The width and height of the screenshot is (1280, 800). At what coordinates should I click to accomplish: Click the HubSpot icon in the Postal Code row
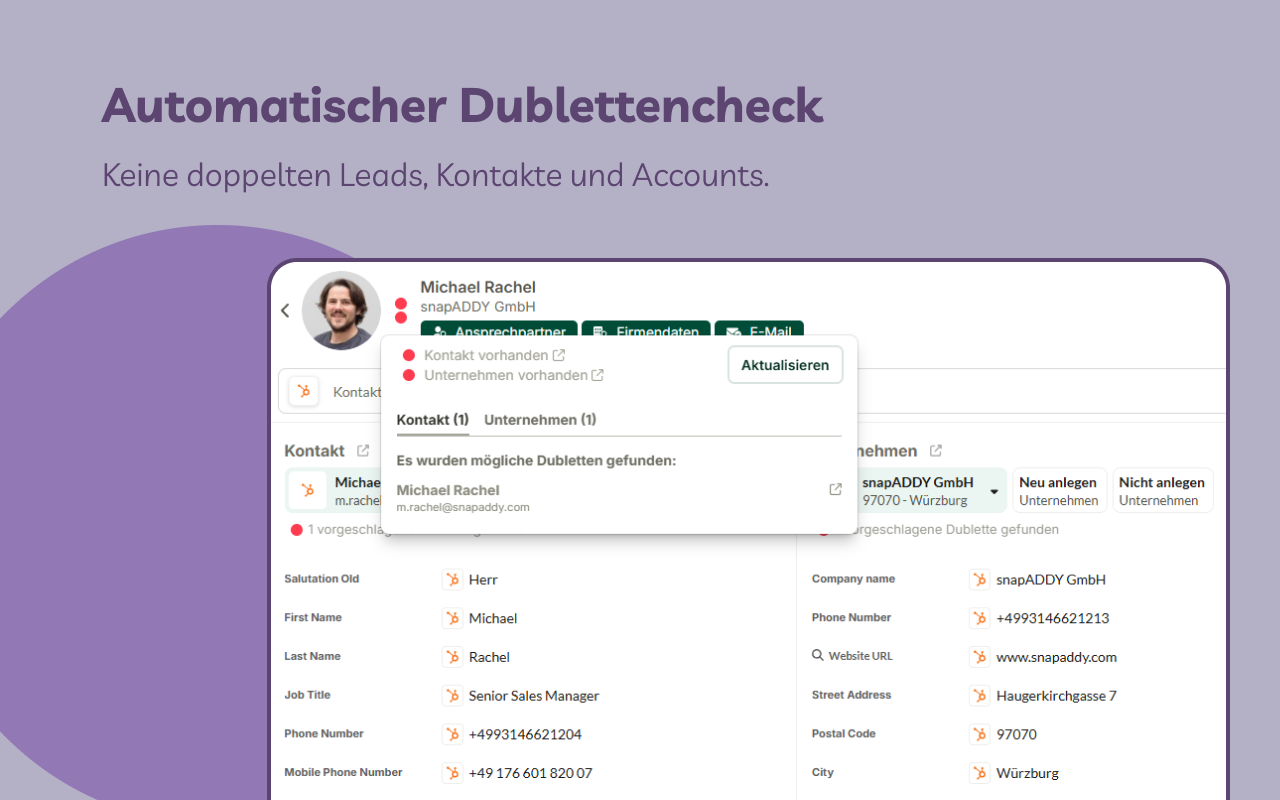pyautogui.click(x=980, y=734)
